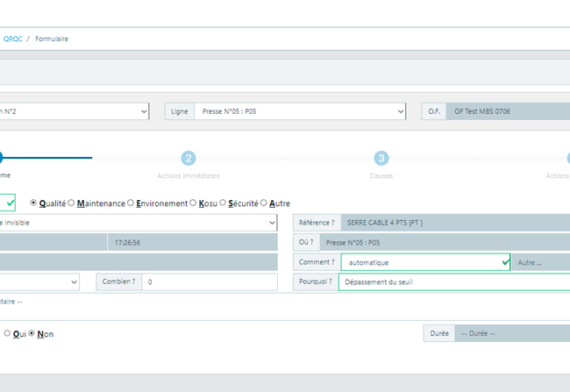Open the small dropdown left of Combien
Viewport: 570px width, 392px height.
39,282
